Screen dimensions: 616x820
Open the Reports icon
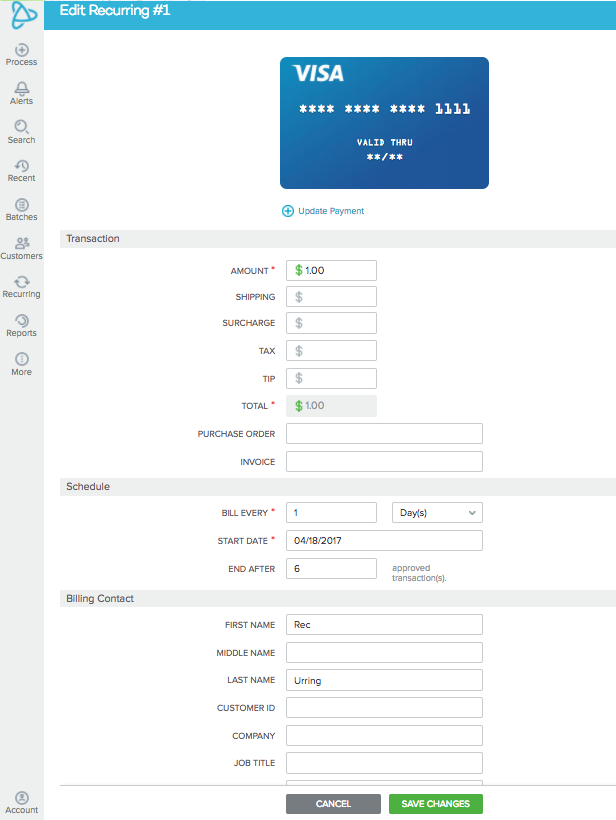click(21, 321)
